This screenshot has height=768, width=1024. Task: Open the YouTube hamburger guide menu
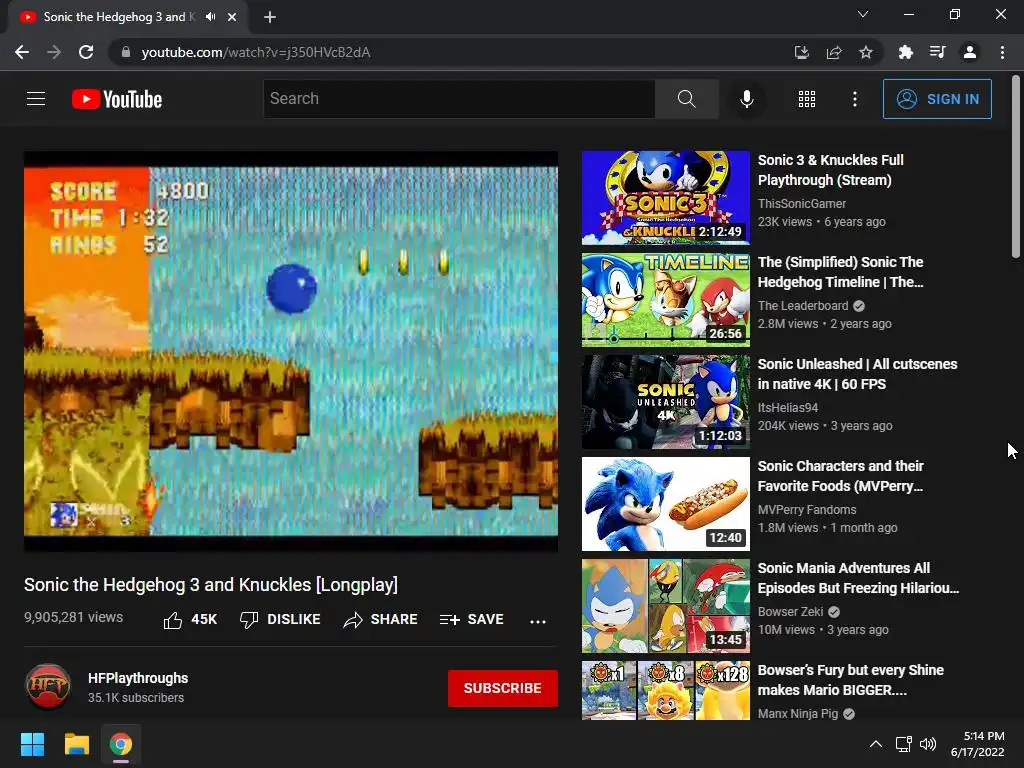(x=36, y=99)
